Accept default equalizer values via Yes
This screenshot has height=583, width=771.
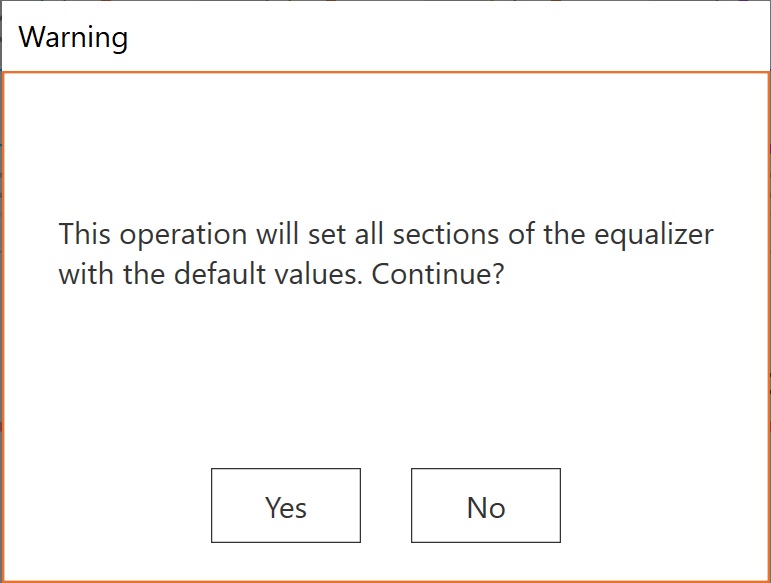pyautogui.click(x=285, y=506)
